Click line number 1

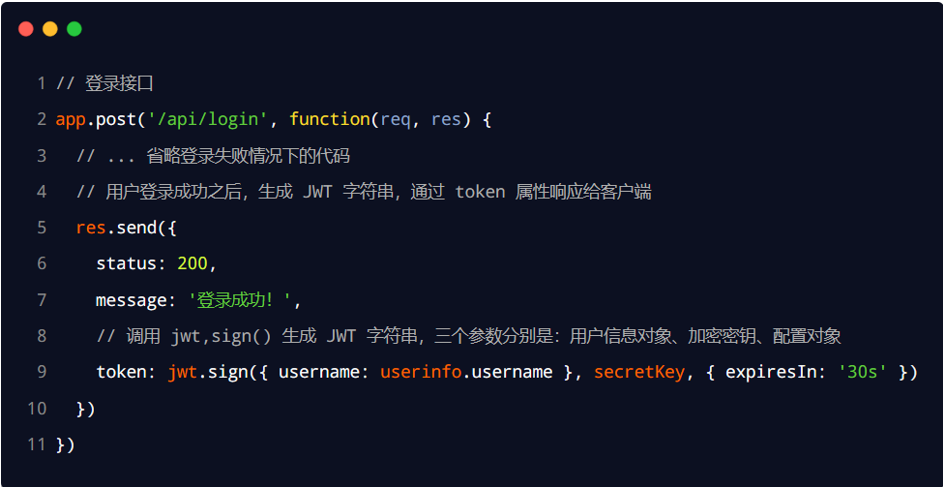pyautogui.click(x=41, y=84)
